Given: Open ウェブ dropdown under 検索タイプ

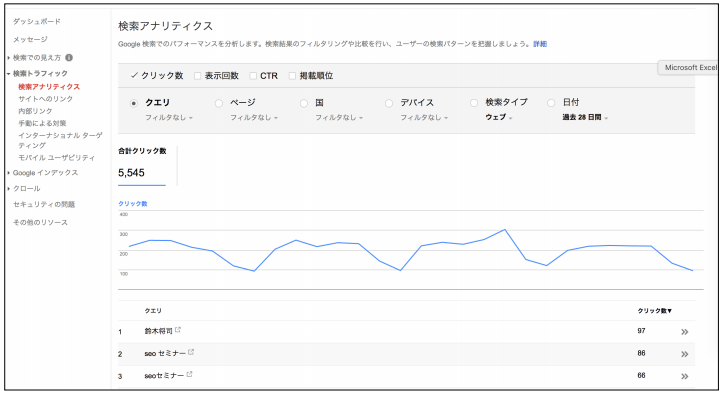Looking at the screenshot, I should click(499, 117).
